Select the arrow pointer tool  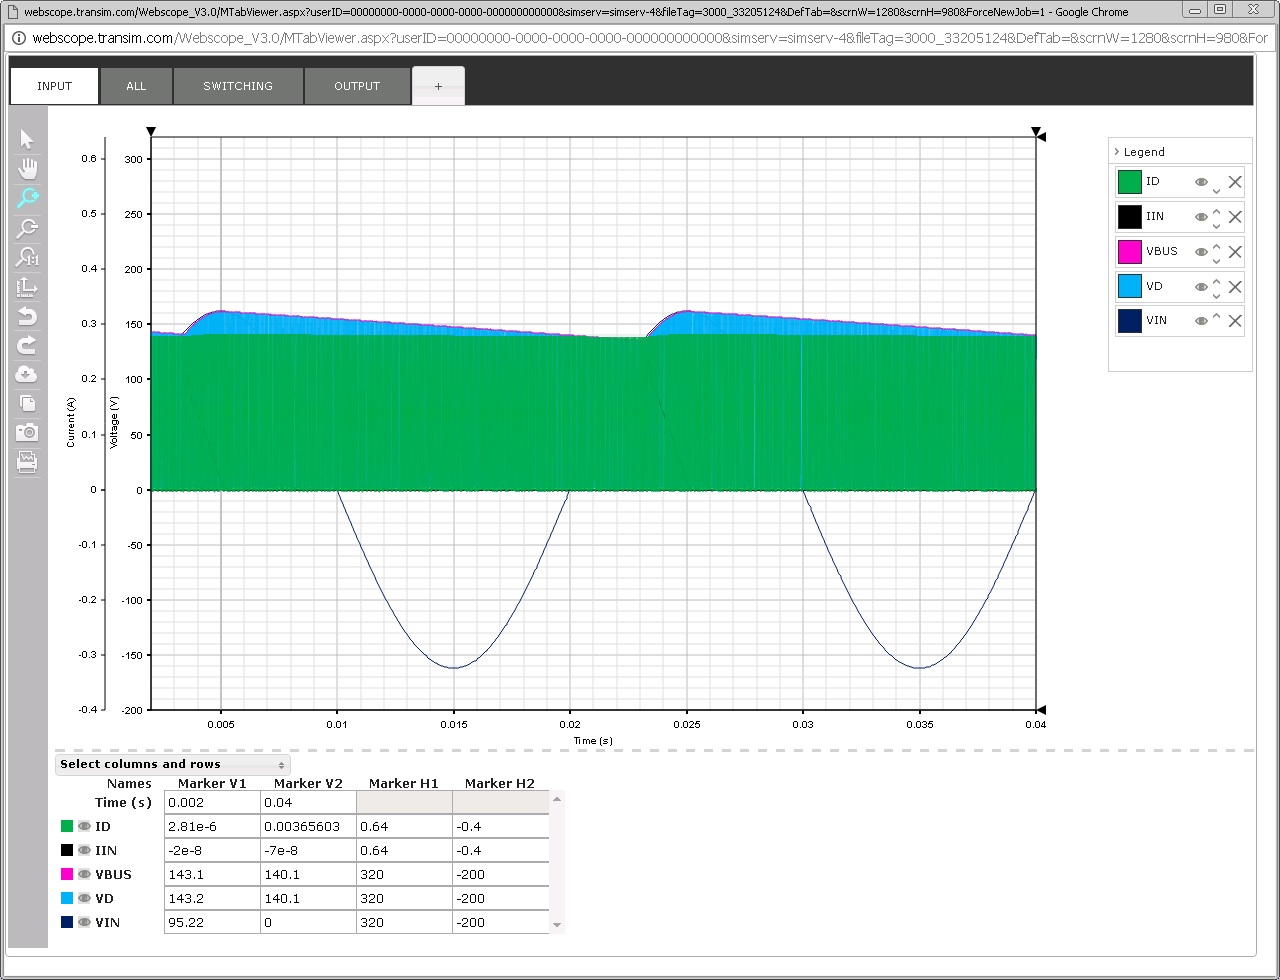tap(27, 140)
